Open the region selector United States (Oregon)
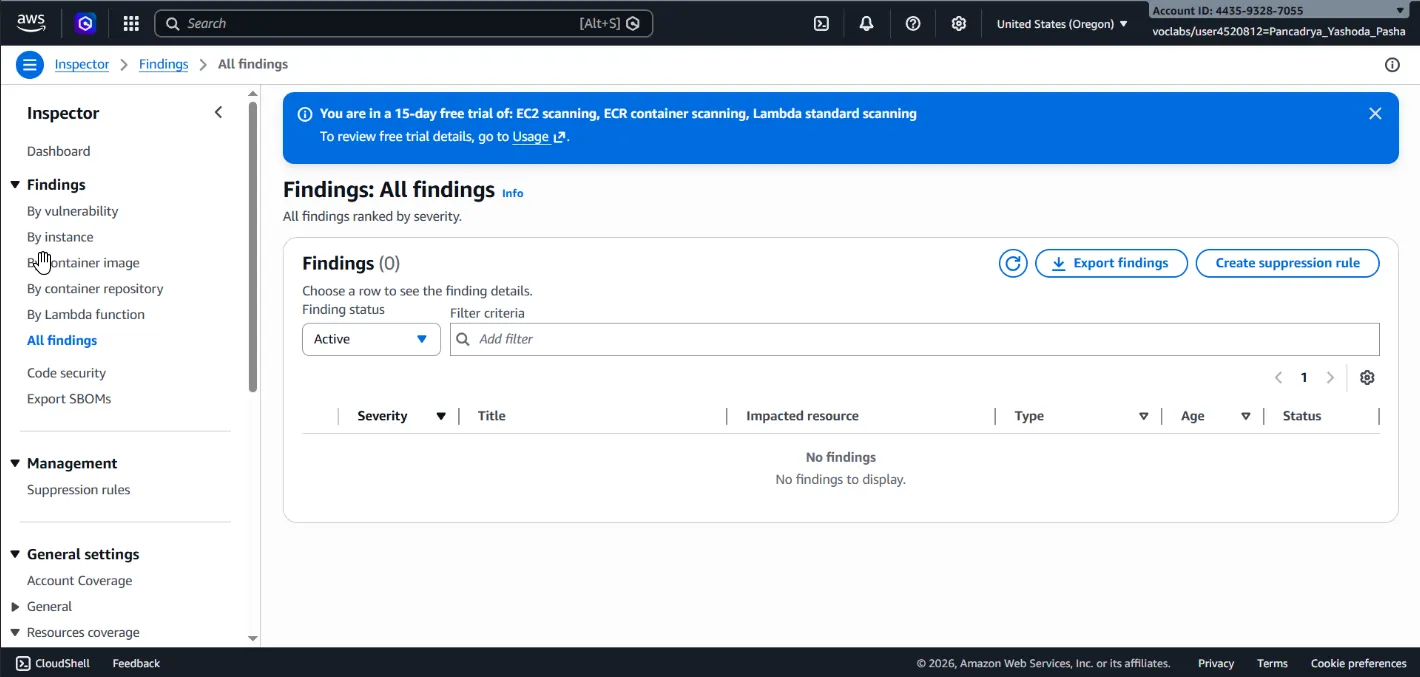The width and height of the screenshot is (1420, 677). click(1062, 23)
